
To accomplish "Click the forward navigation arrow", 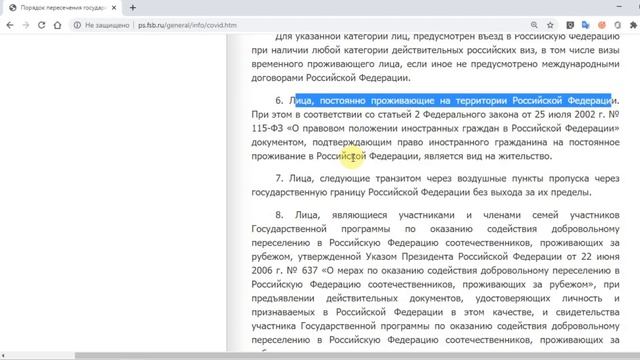I will pos(26,25).
